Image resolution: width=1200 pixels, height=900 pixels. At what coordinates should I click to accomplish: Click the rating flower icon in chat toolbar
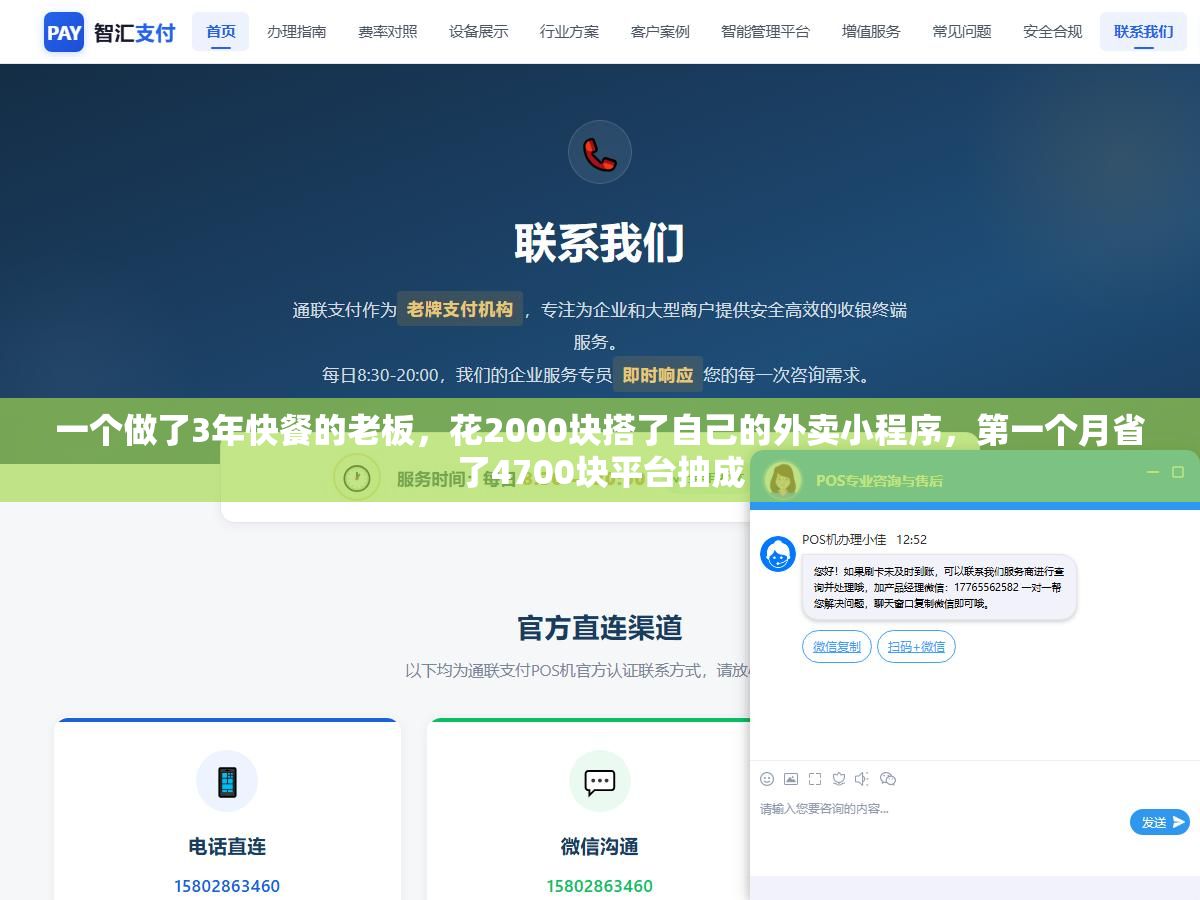tap(839, 779)
